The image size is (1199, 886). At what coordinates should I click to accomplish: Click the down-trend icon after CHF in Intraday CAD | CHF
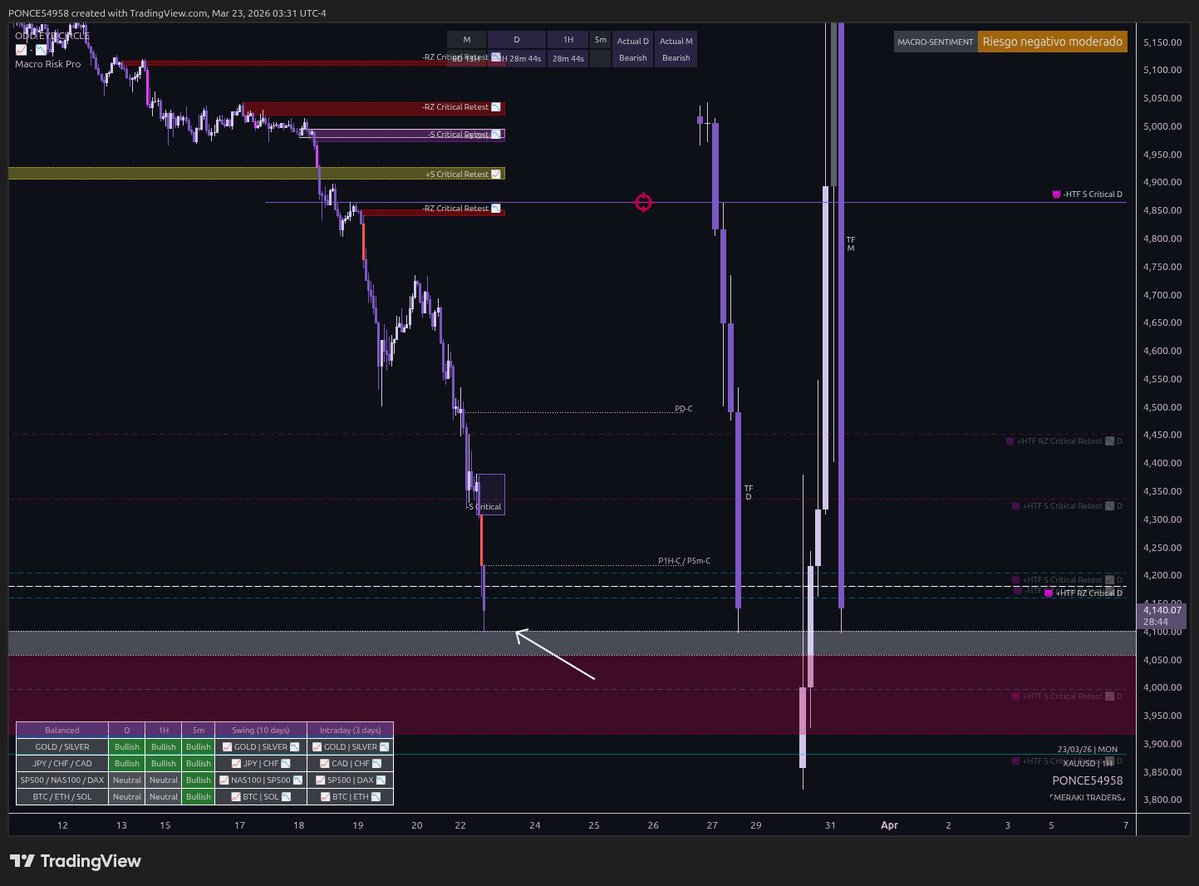pyautogui.click(x=376, y=764)
